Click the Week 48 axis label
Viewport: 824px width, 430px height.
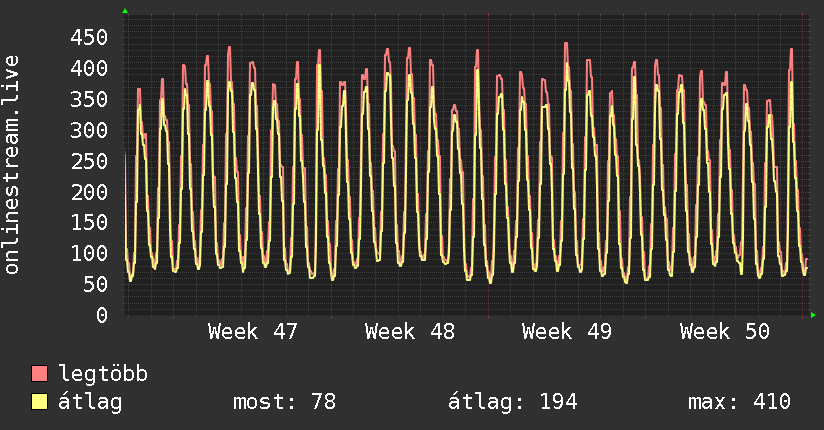[410, 332]
